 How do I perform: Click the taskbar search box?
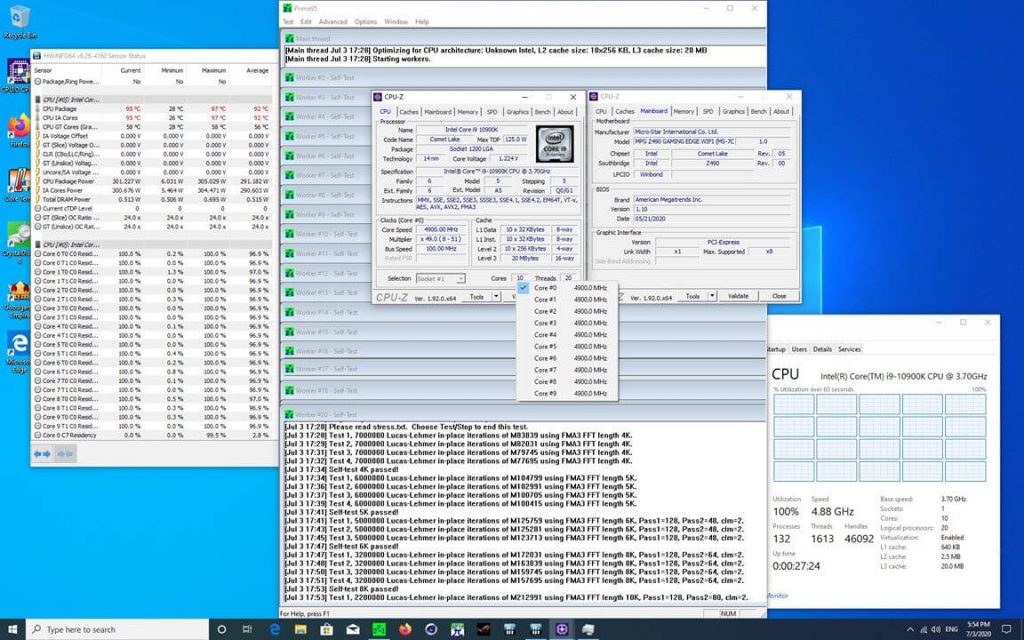click(118, 630)
